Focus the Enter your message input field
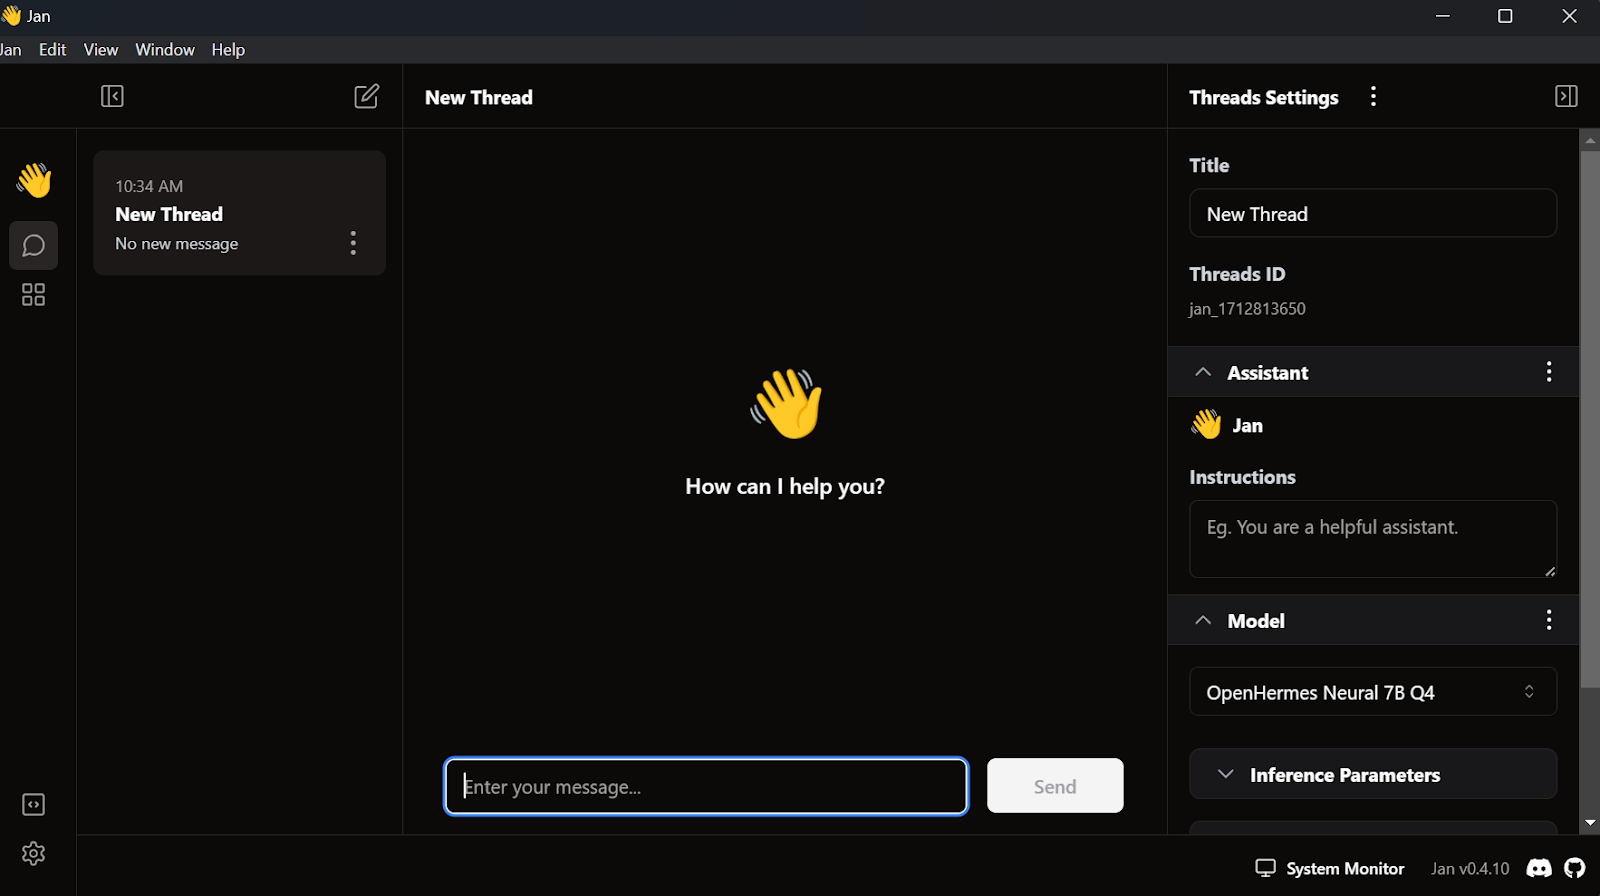Image resolution: width=1600 pixels, height=896 pixels. [706, 786]
